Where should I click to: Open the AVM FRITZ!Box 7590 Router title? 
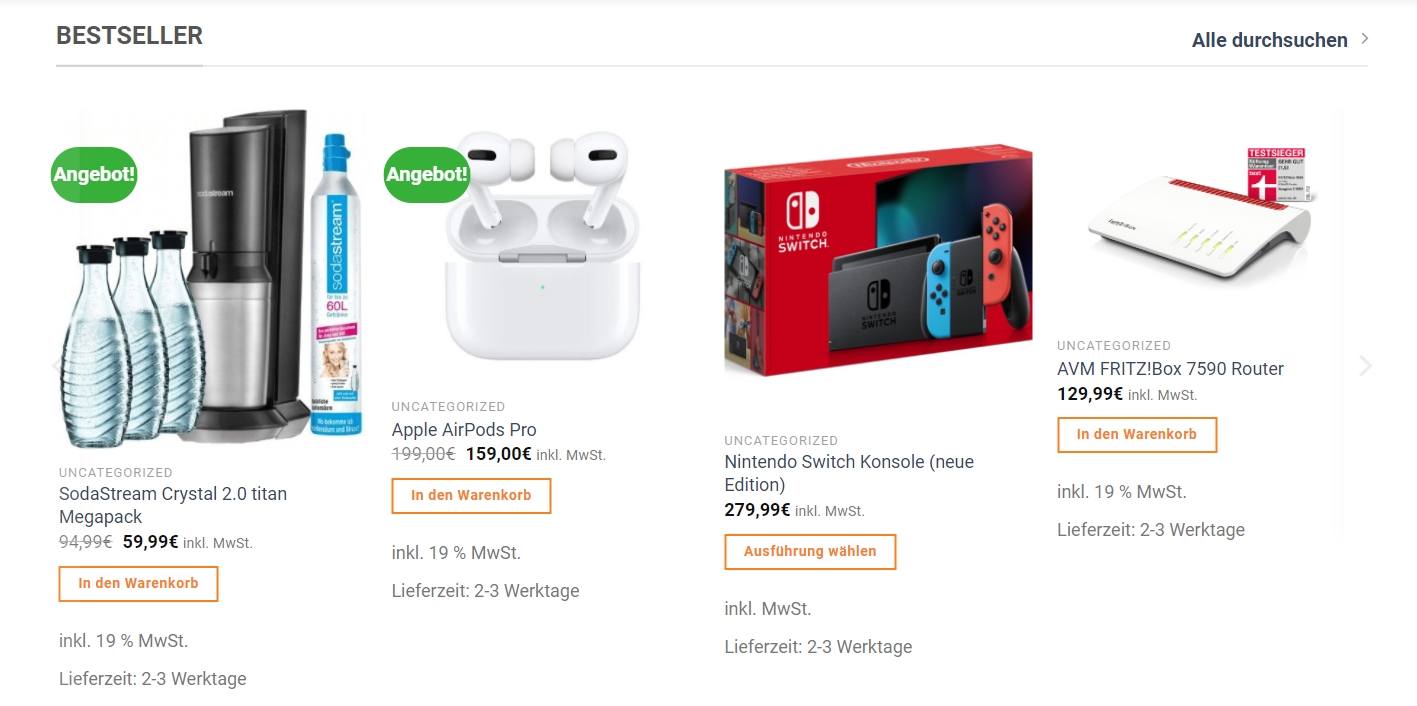1170,369
